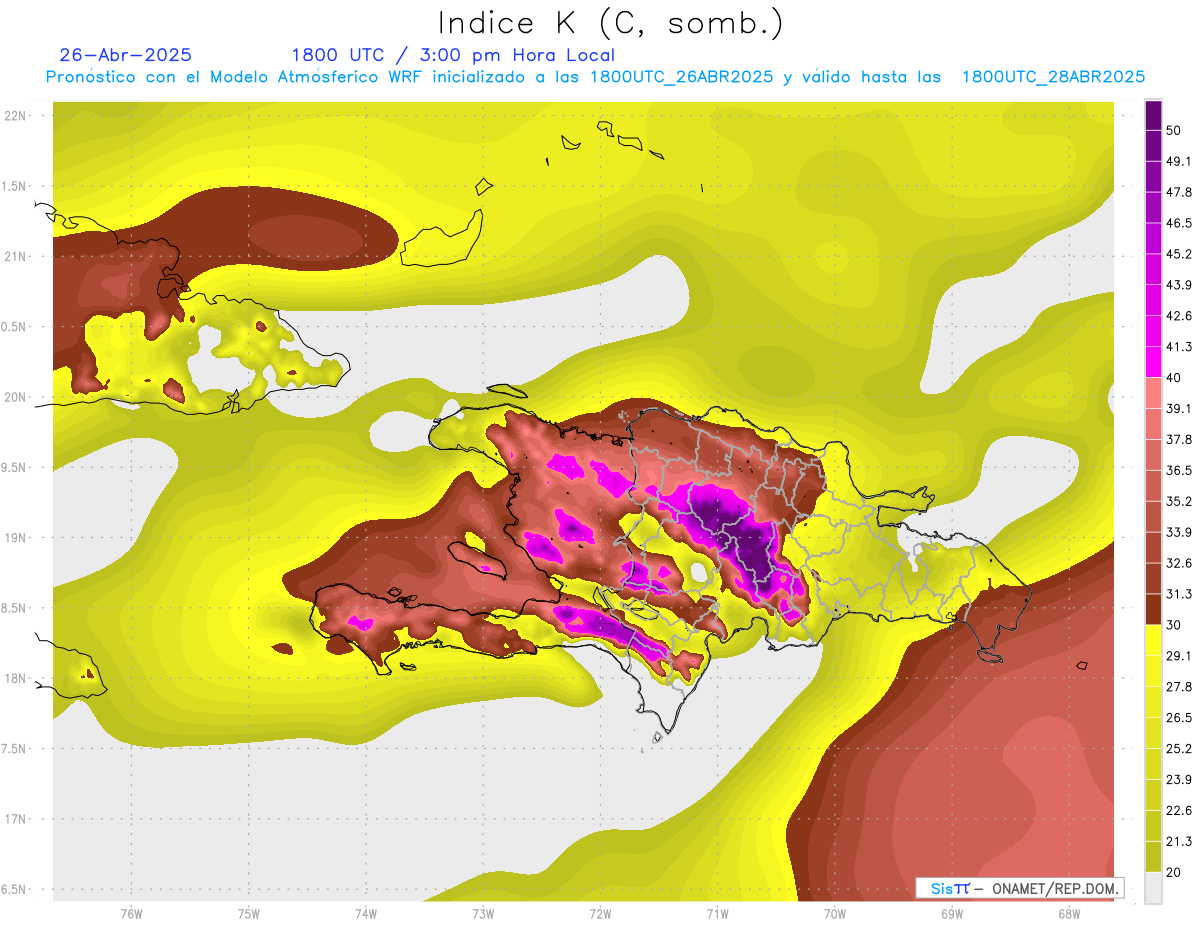
Task: Click the "23.9" color bar label
Action: point(1179,780)
